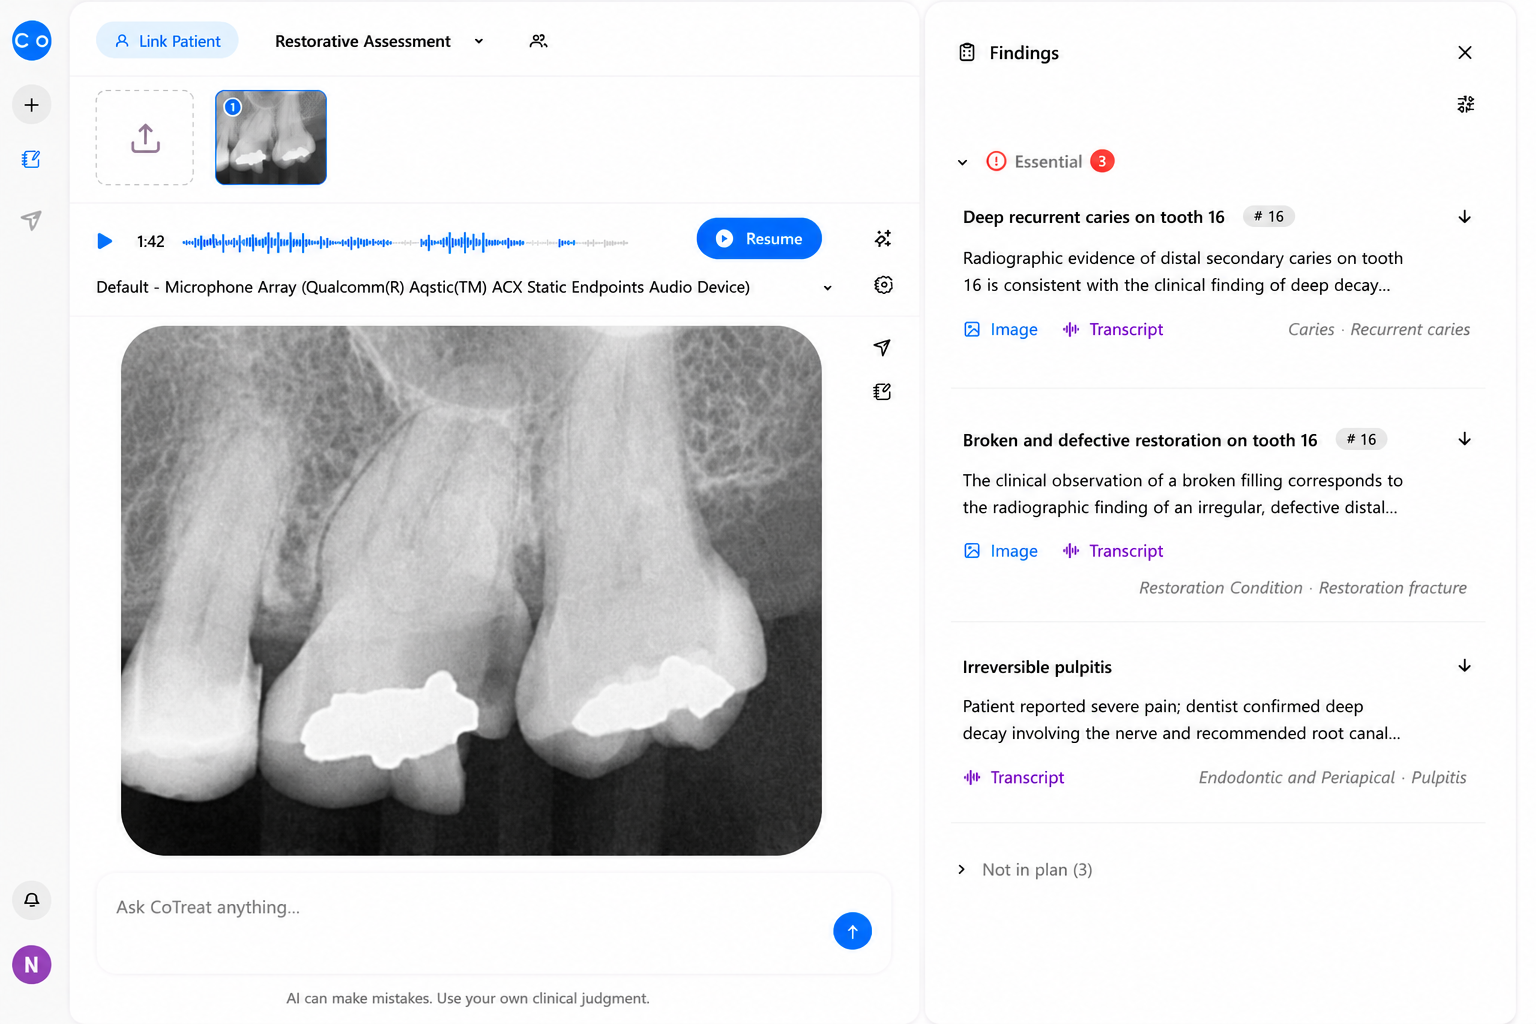This screenshot has height=1024, width=1536.
Task: Click the audio waveform timeline
Action: [405, 242]
